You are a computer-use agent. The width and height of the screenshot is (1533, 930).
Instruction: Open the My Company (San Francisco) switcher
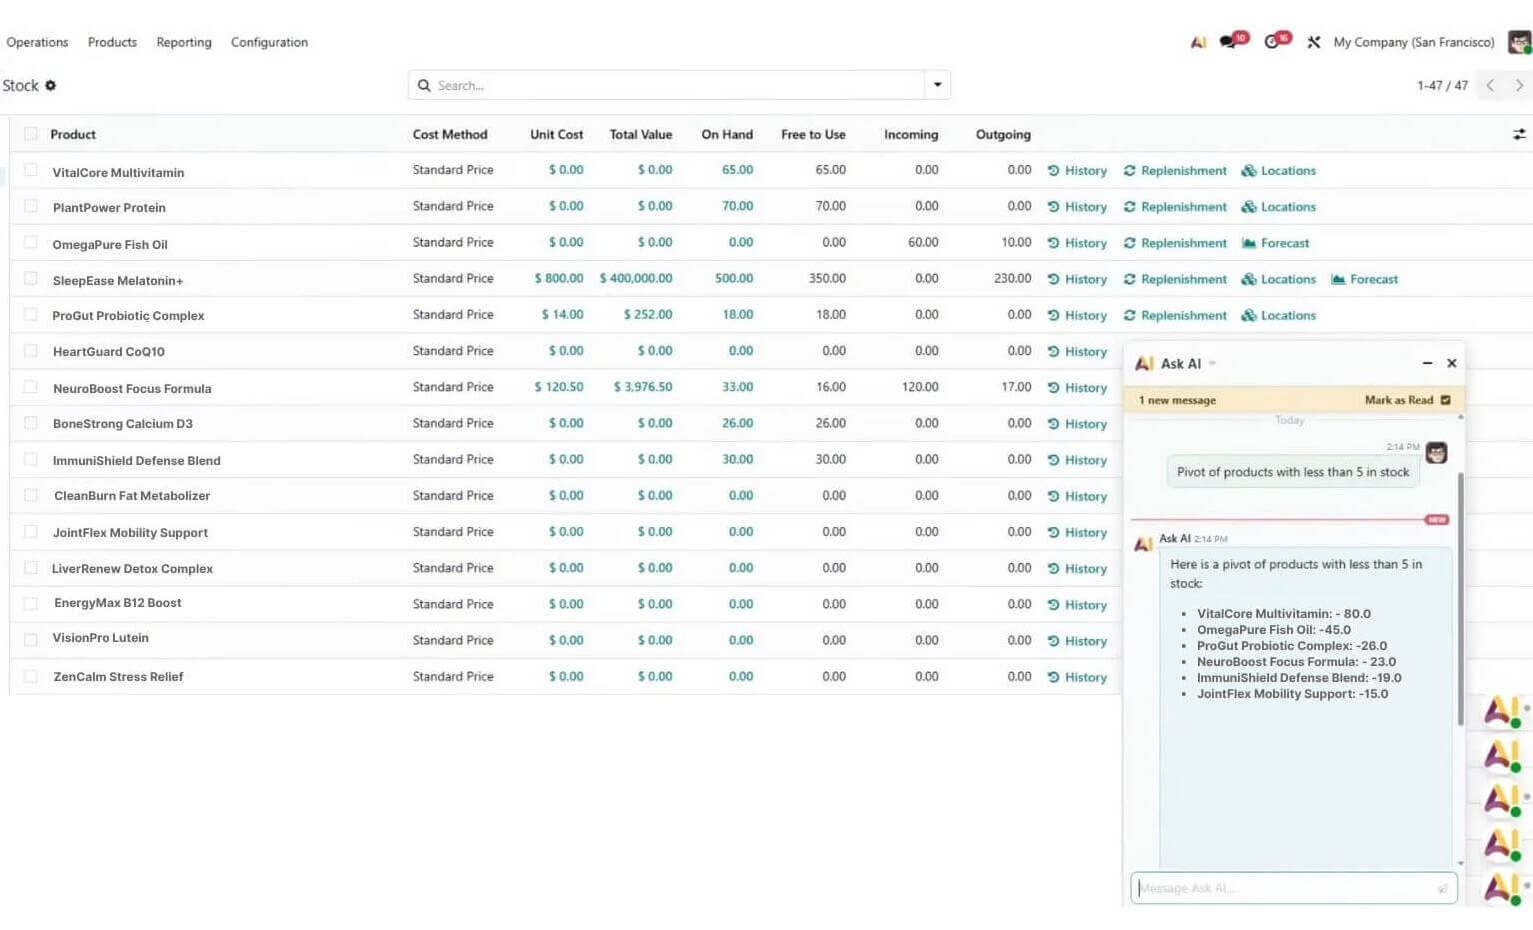(x=1413, y=42)
